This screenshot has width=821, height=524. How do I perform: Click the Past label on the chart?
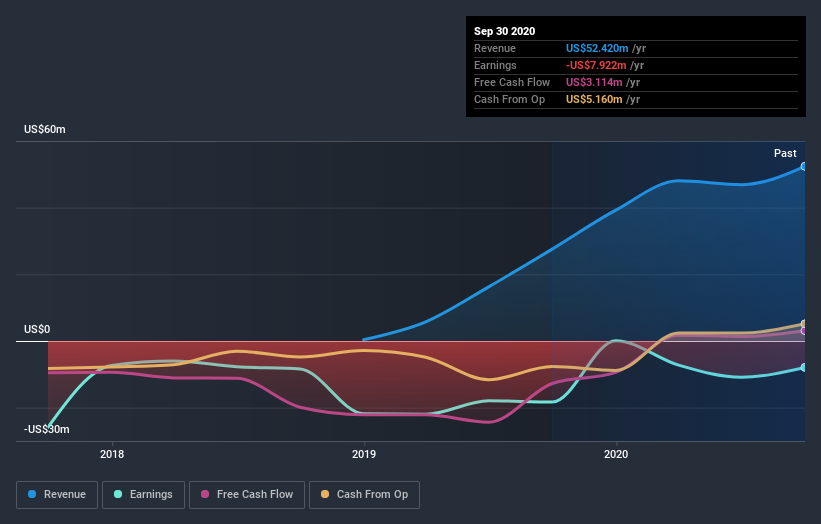point(785,153)
